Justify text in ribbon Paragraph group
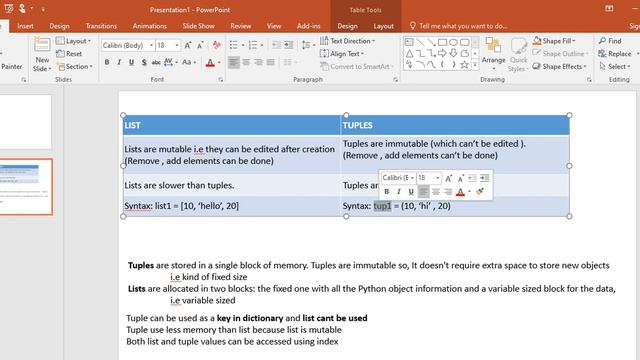The width and height of the screenshot is (640, 360). click(271, 62)
